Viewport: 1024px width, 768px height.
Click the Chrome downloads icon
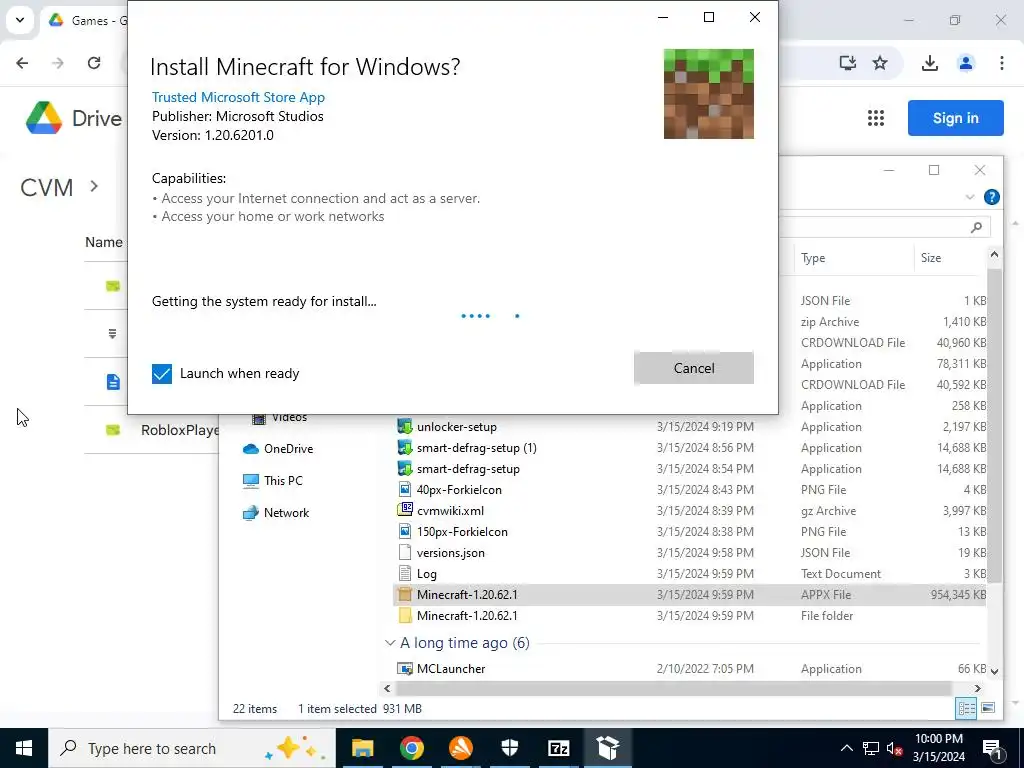pyautogui.click(x=930, y=63)
